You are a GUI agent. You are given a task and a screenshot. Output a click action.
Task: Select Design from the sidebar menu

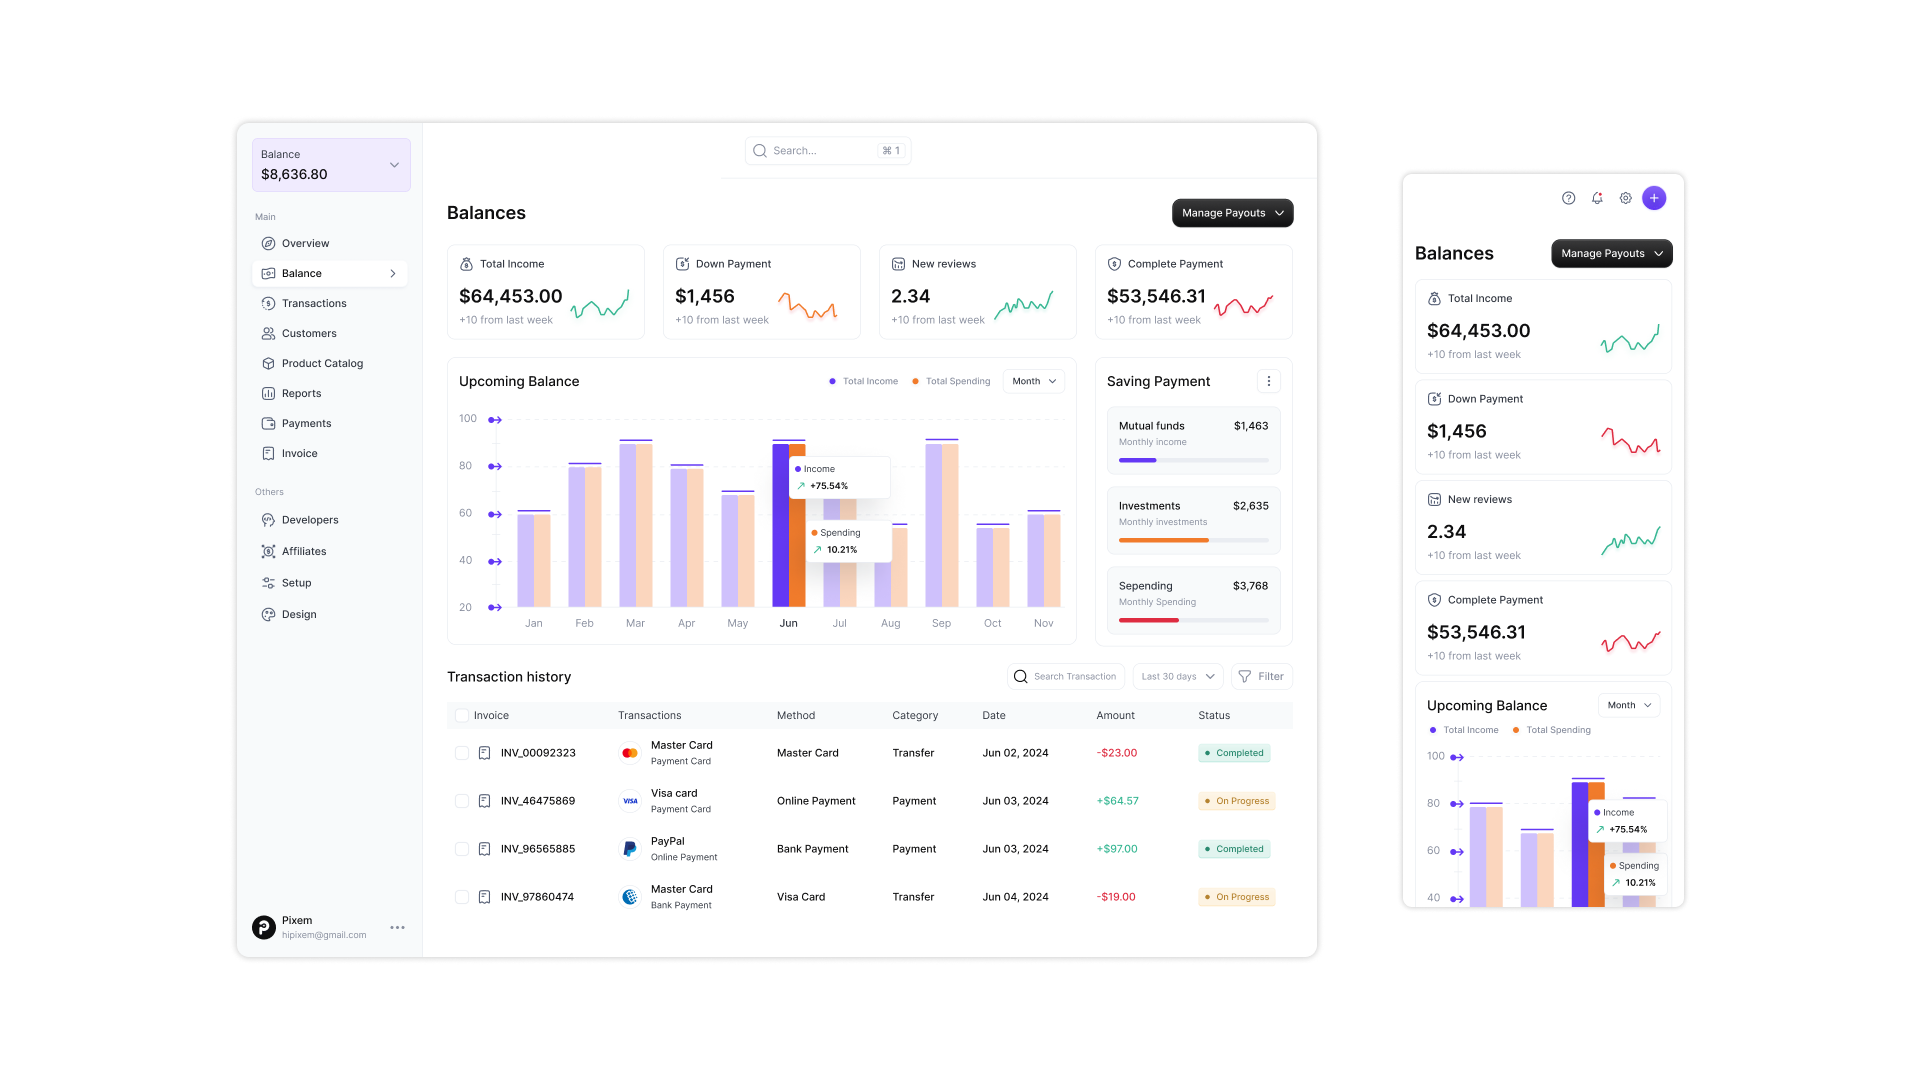point(298,613)
